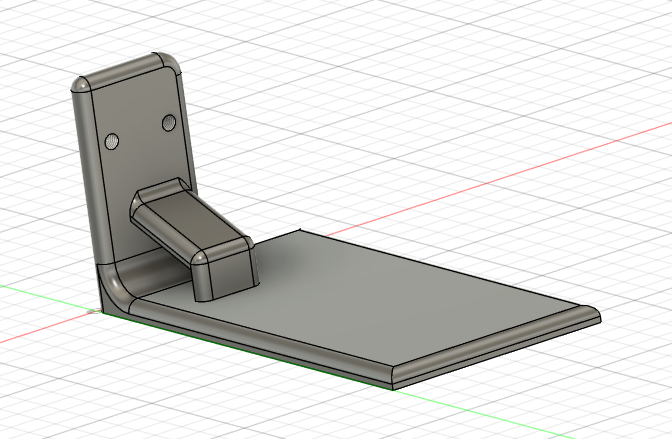
Task: Select the angled top face of hook arm
Action: [195, 222]
